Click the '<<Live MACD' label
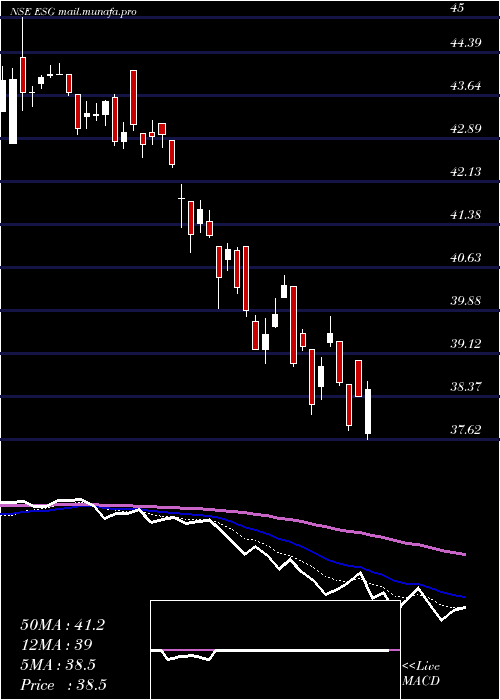Image resolution: width=500 pixels, height=700 pixels. click(421, 674)
